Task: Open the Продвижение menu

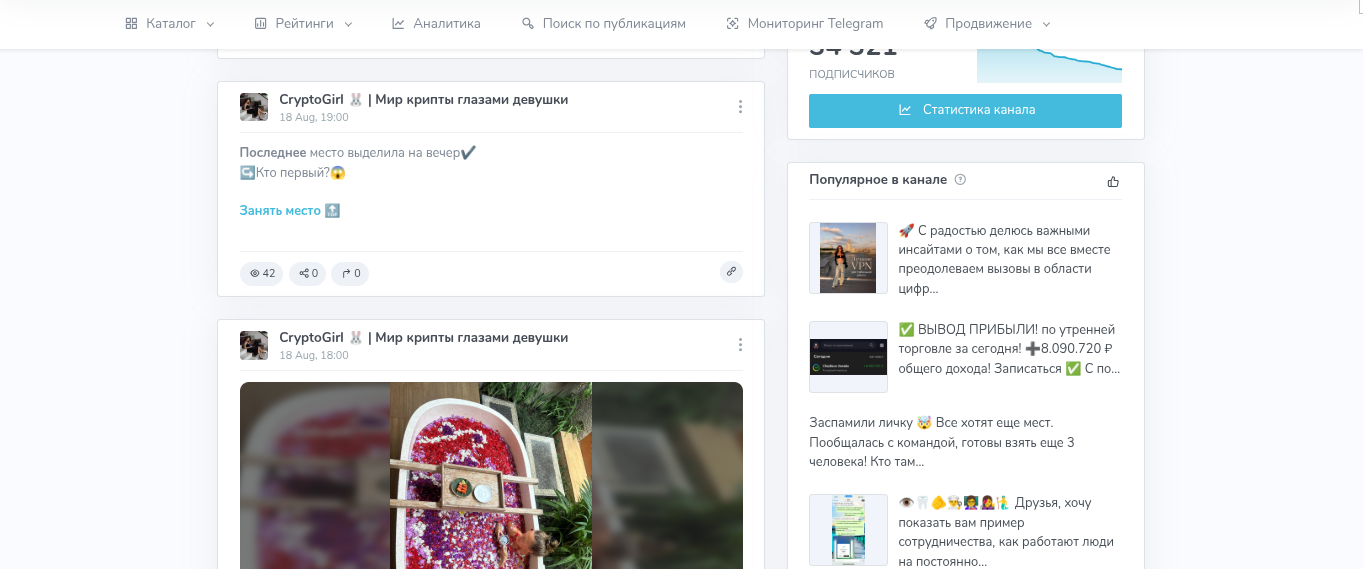Action: tap(987, 23)
